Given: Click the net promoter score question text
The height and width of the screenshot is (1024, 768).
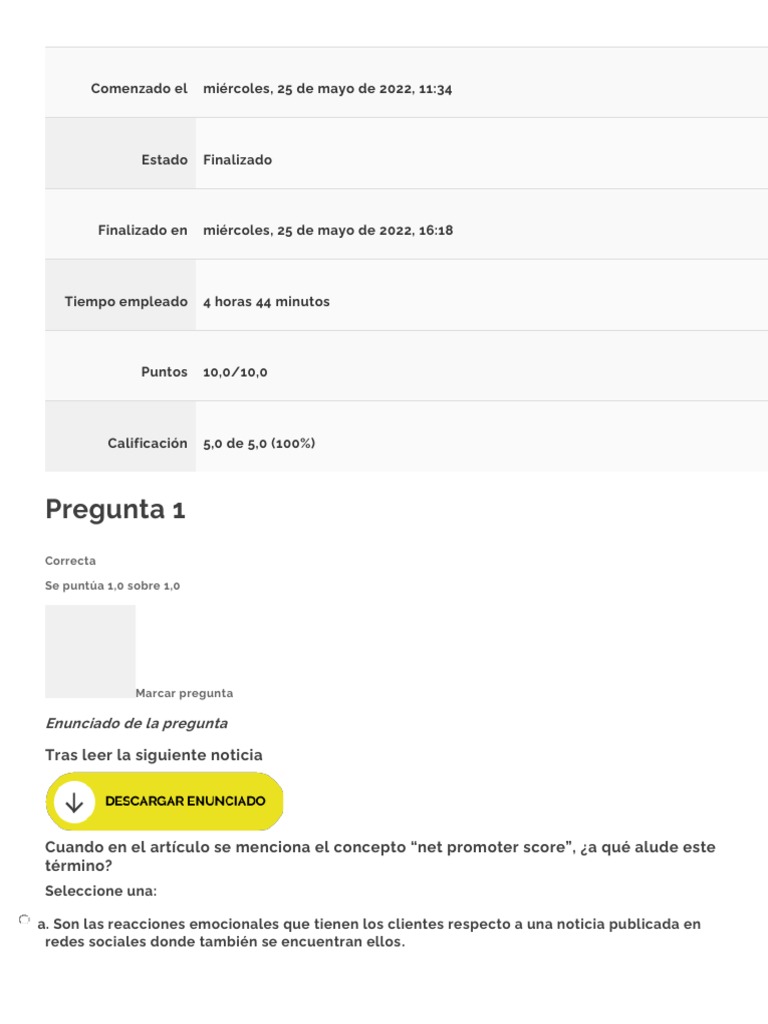Looking at the screenshot, I should 380,856.
